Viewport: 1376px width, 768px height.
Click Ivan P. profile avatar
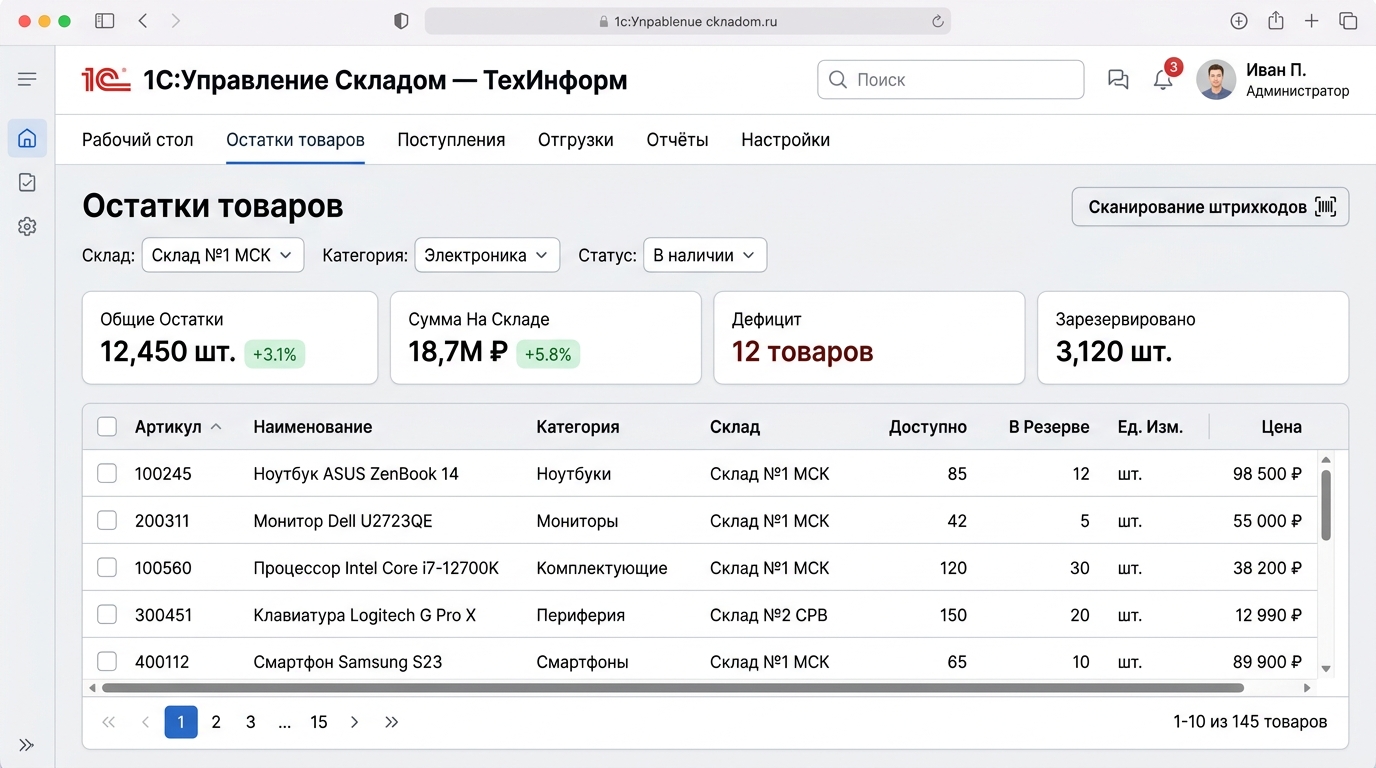click(1216, 80)
